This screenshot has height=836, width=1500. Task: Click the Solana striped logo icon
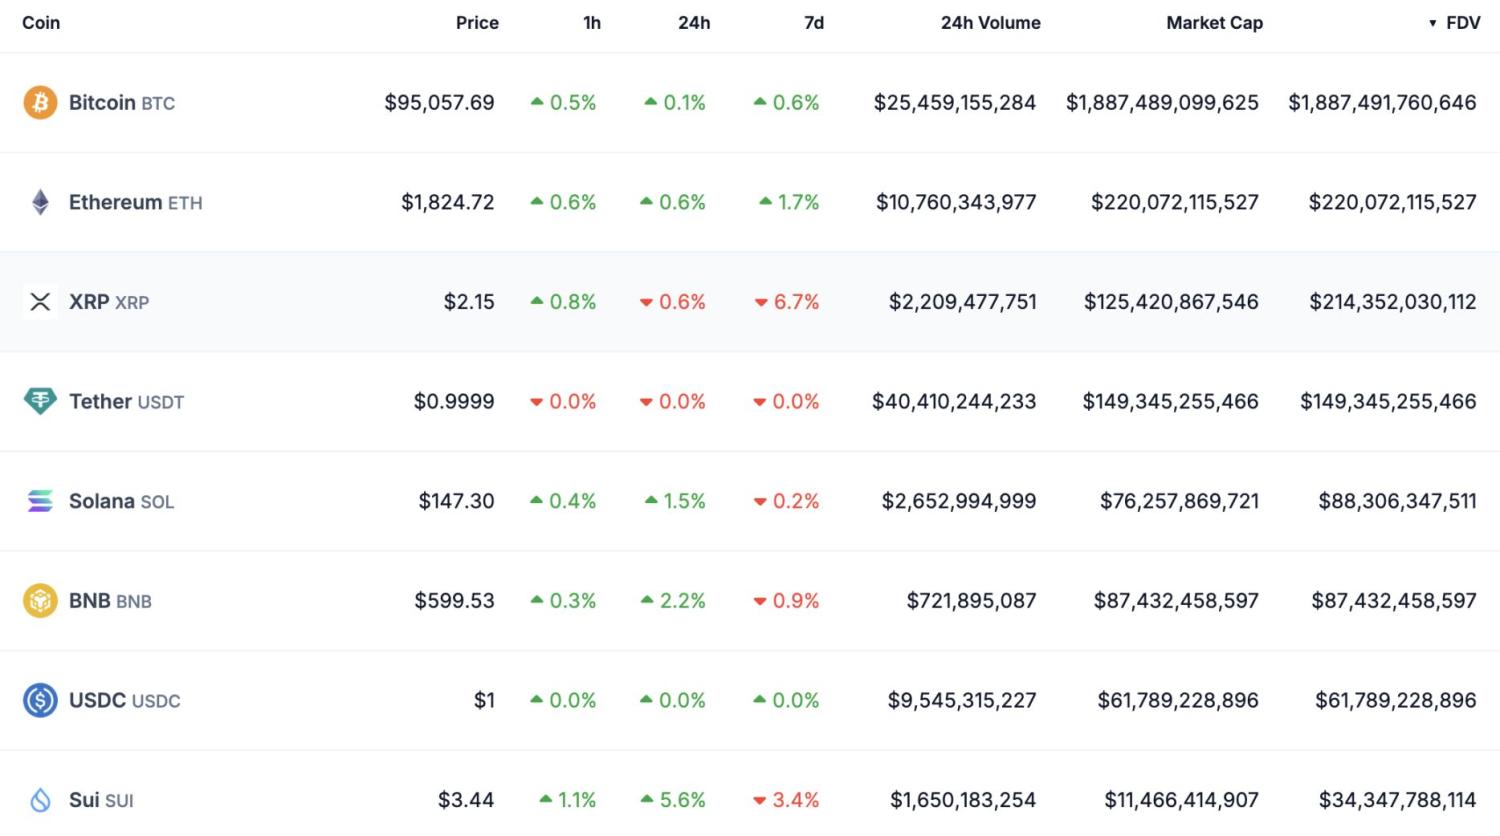[40, 501]
